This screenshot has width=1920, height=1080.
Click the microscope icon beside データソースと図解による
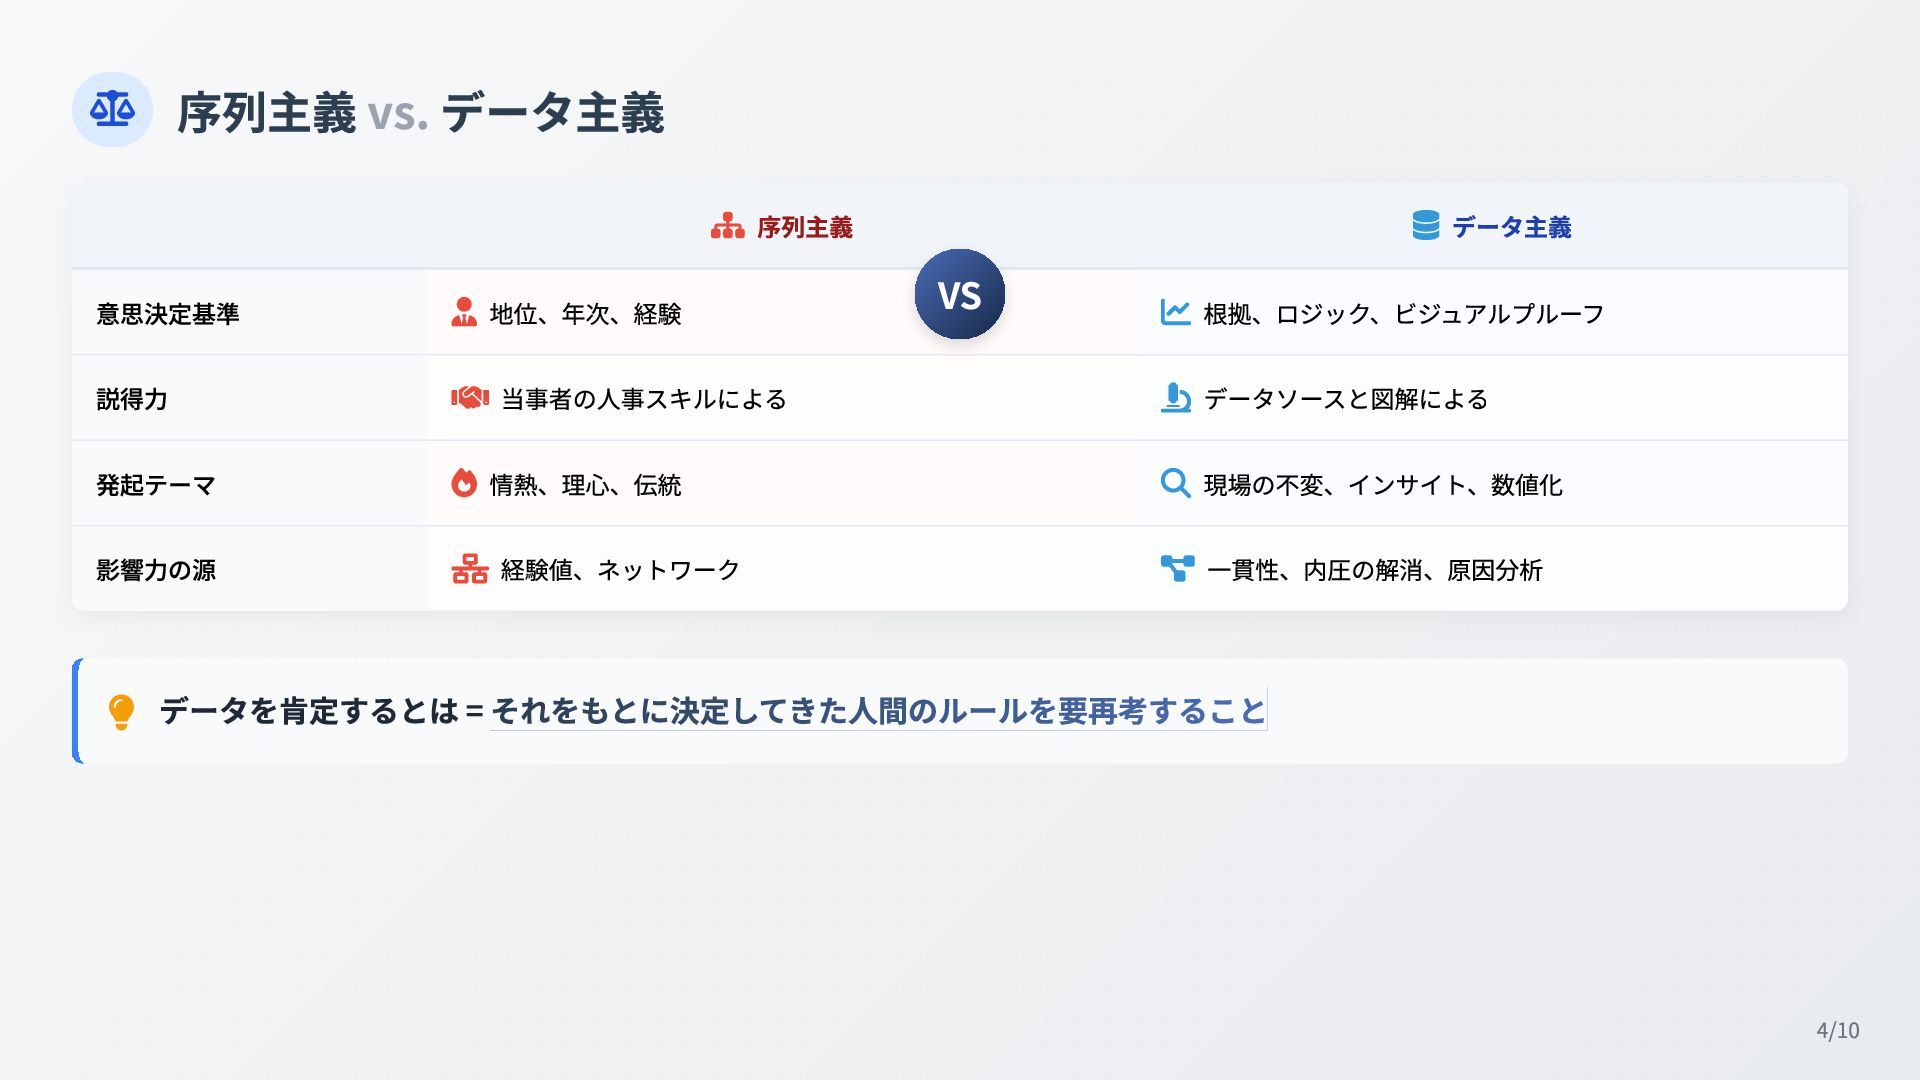1175,398
